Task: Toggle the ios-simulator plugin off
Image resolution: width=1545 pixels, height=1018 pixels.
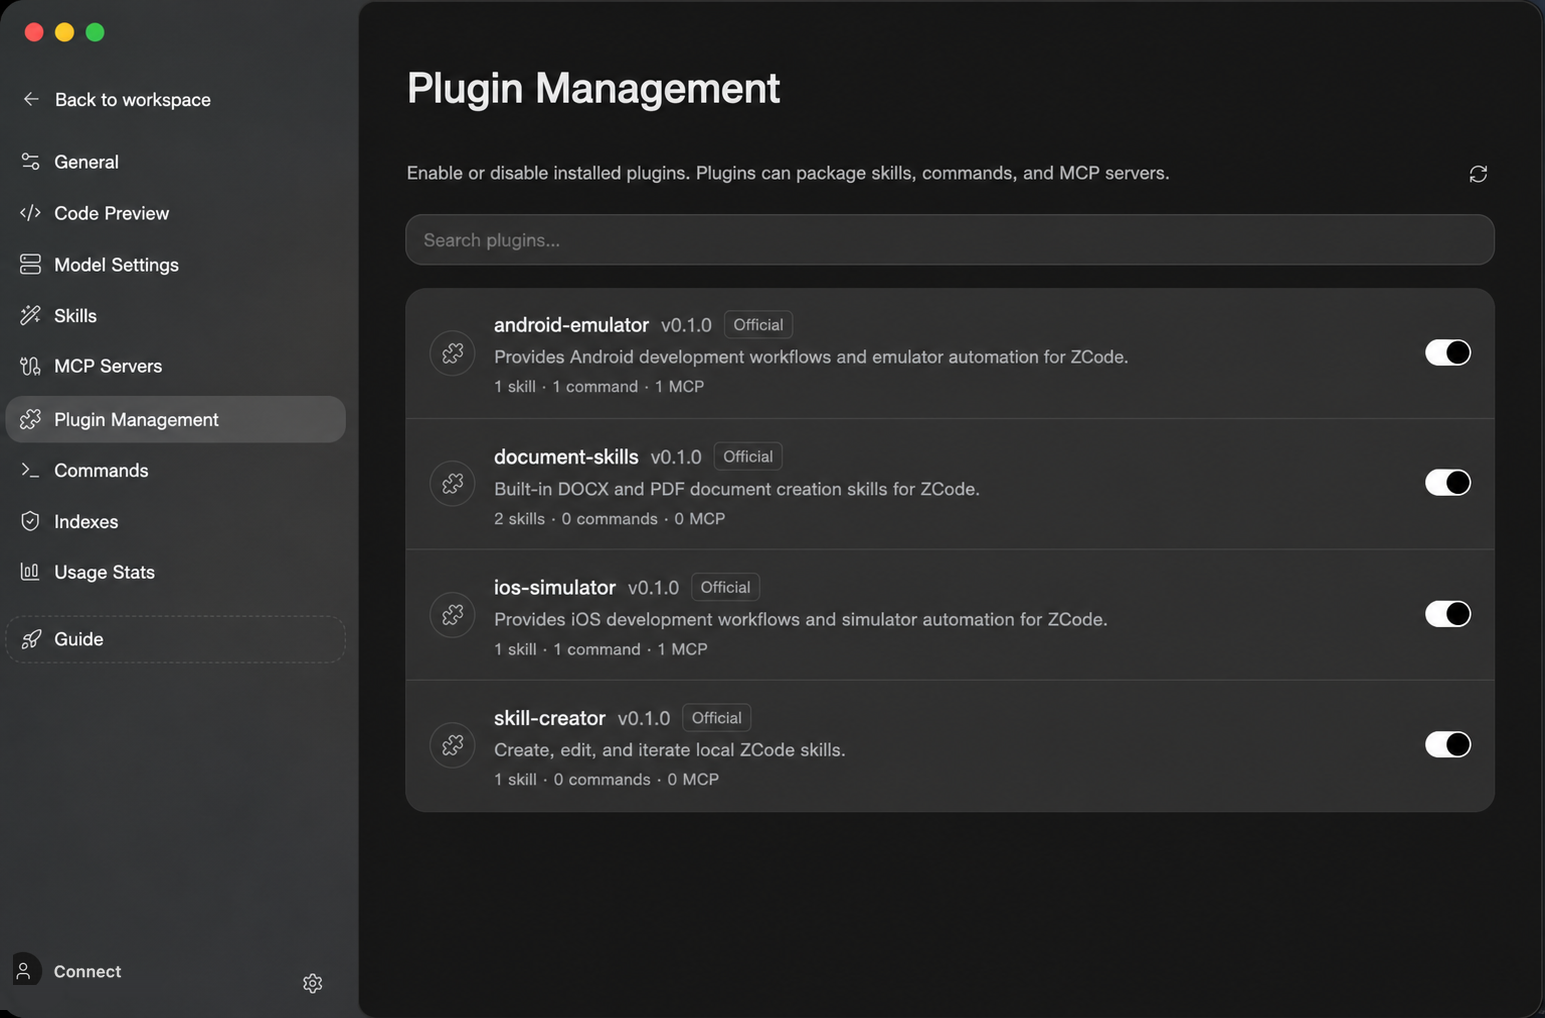Action: tap(1448, 613)
